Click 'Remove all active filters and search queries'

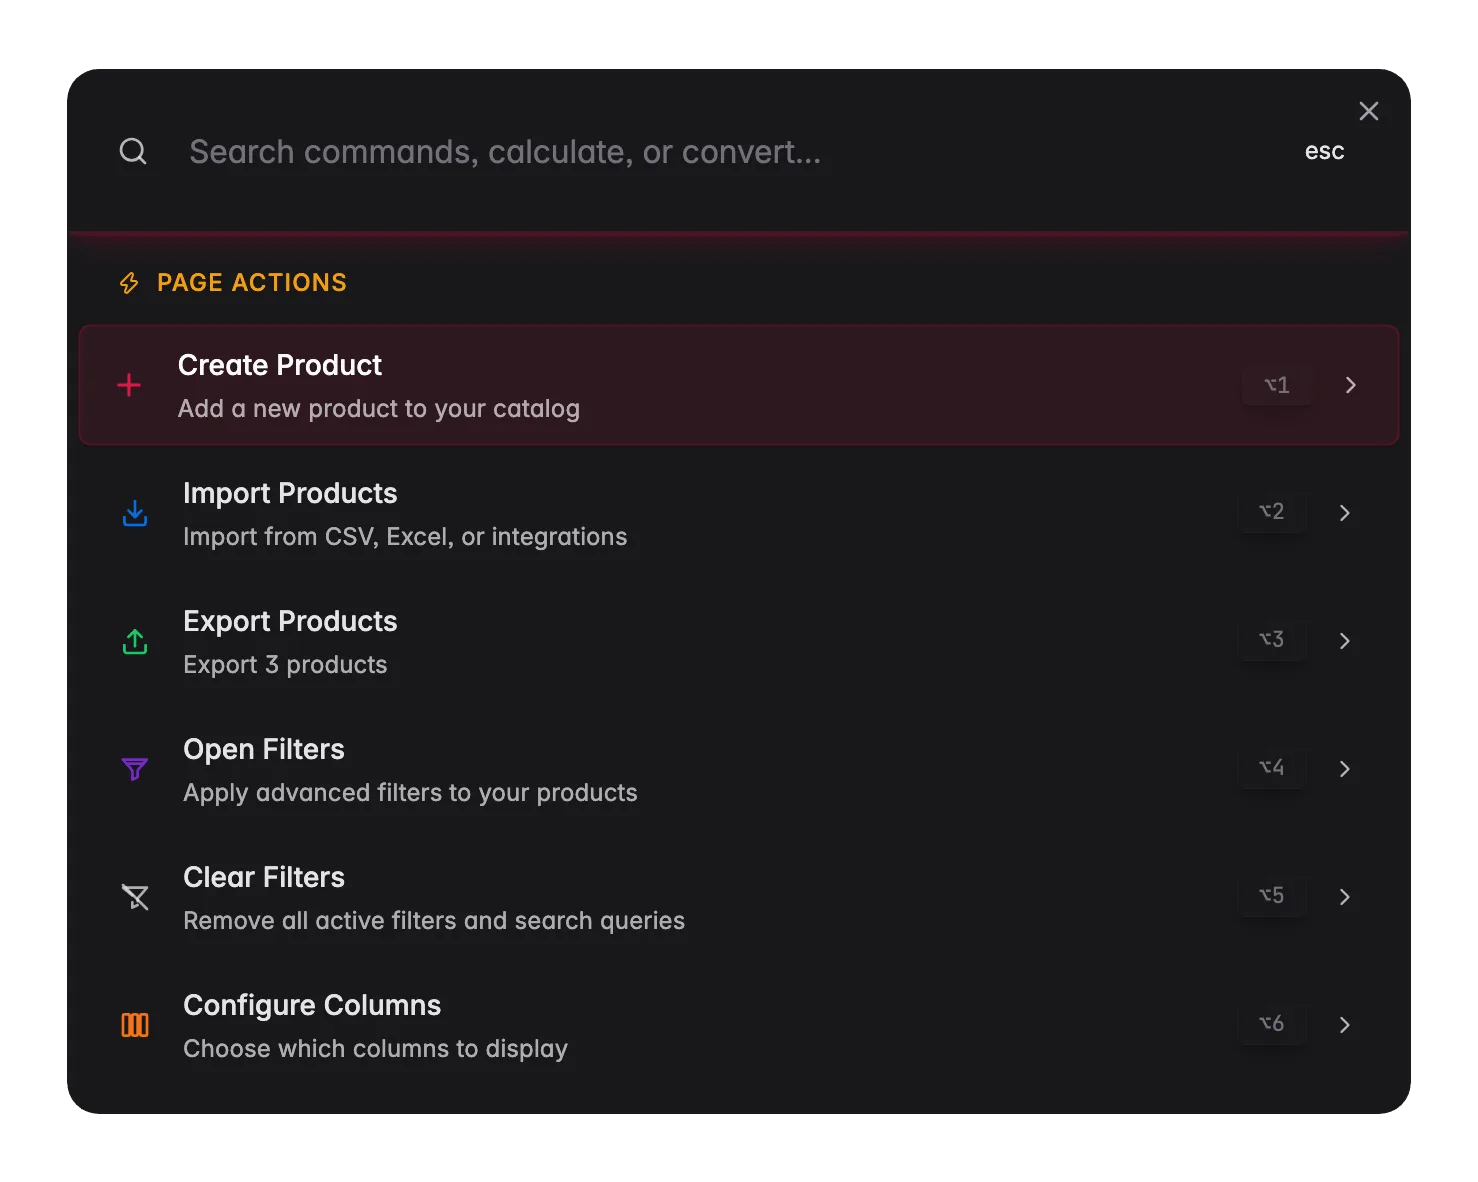pyautogui.click(x=434, y=921)
